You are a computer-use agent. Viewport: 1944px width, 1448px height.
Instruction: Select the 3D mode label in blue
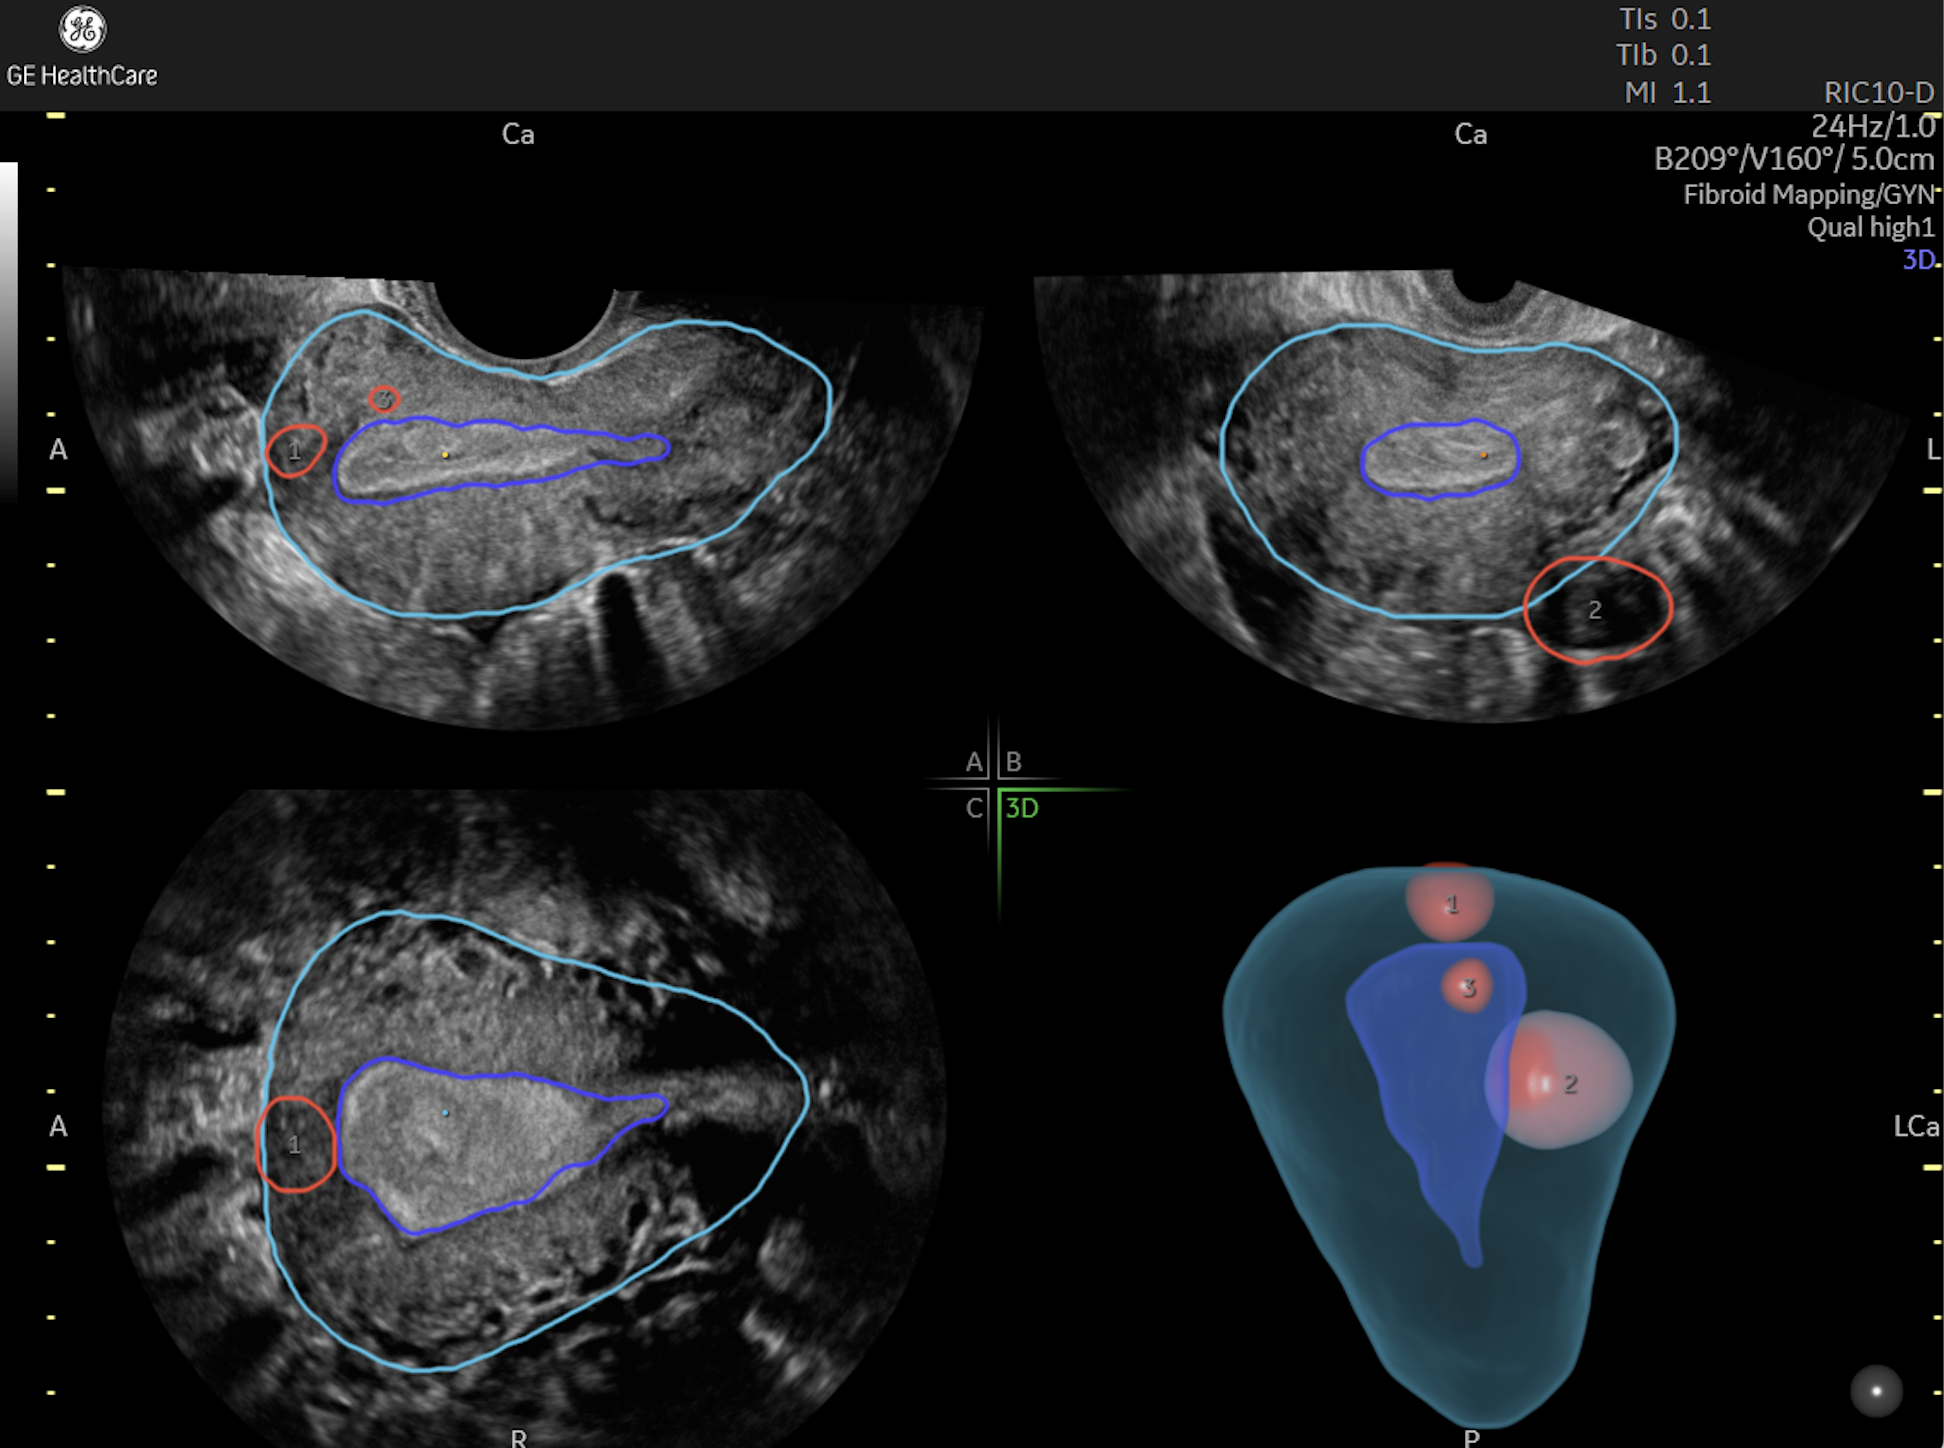coord(1919,257)
